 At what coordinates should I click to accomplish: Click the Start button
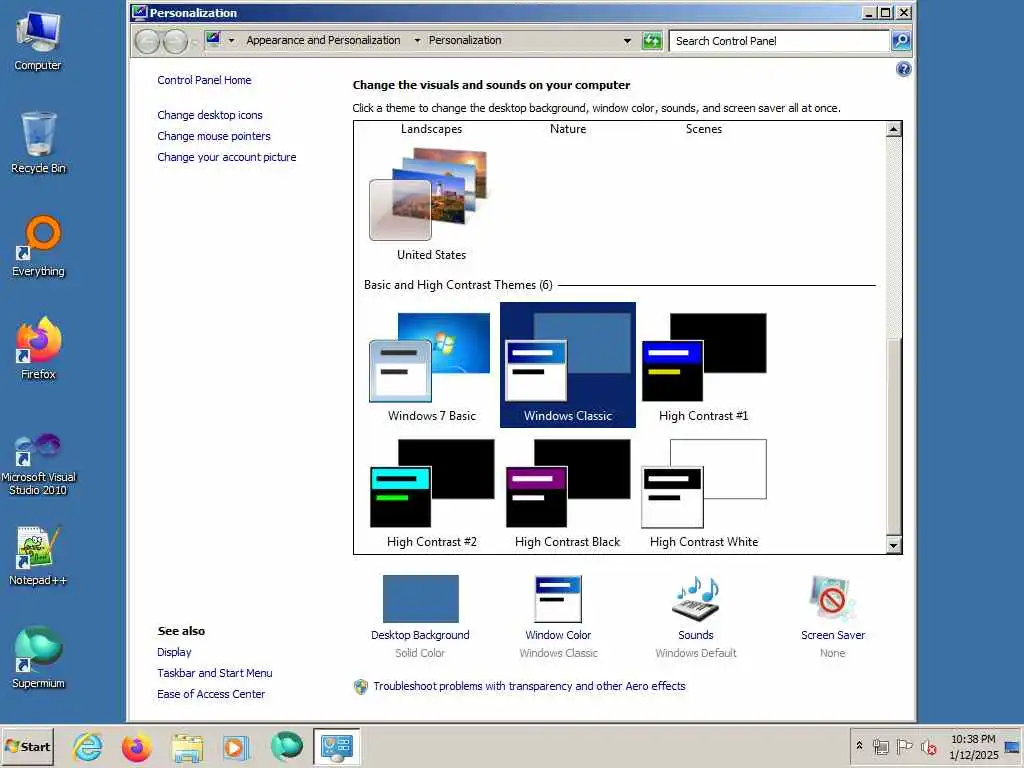point(27,747)
